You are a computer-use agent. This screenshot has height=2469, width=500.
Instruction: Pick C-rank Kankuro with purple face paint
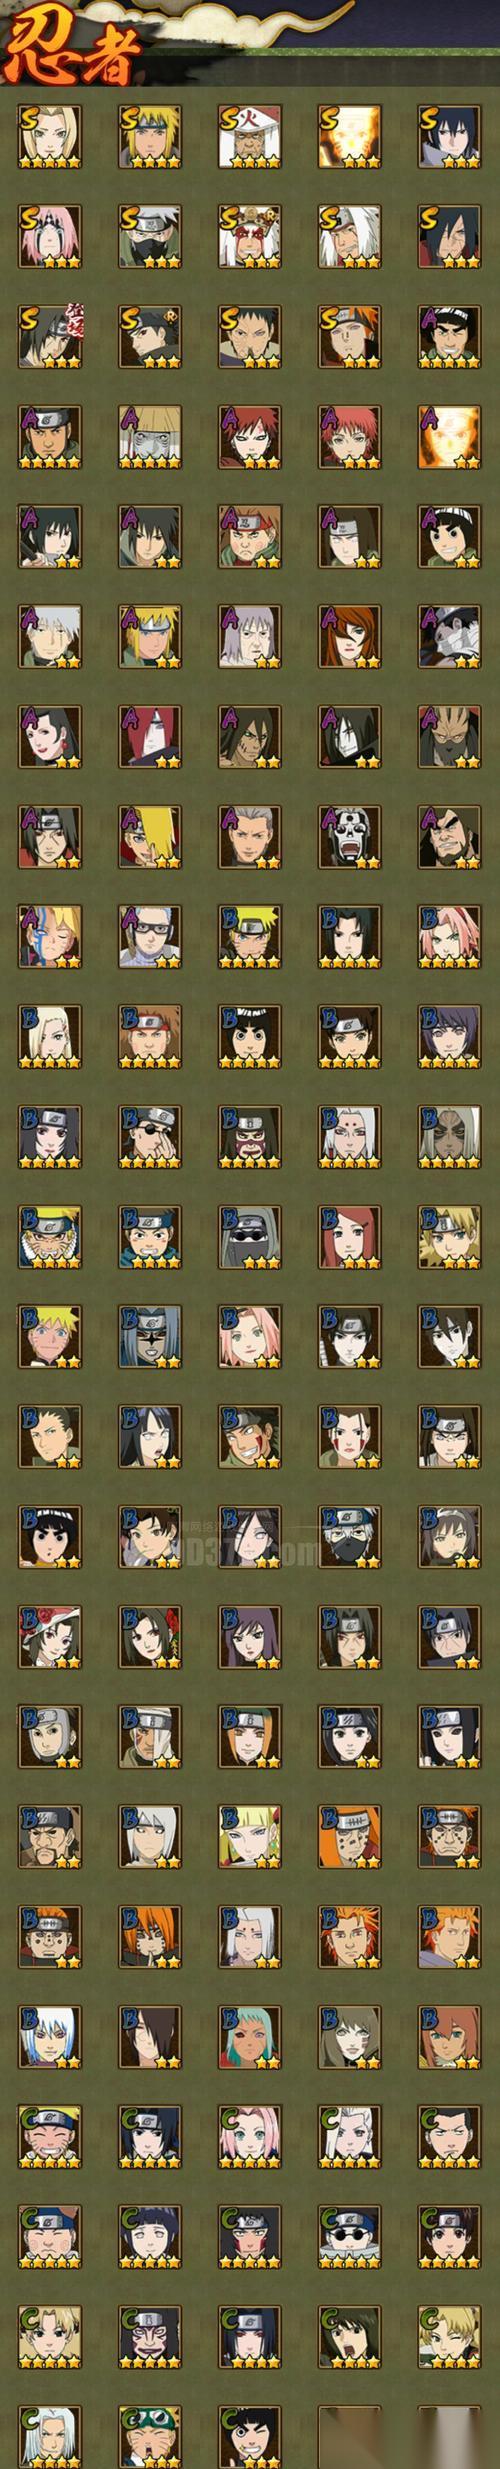[150, 2336]
